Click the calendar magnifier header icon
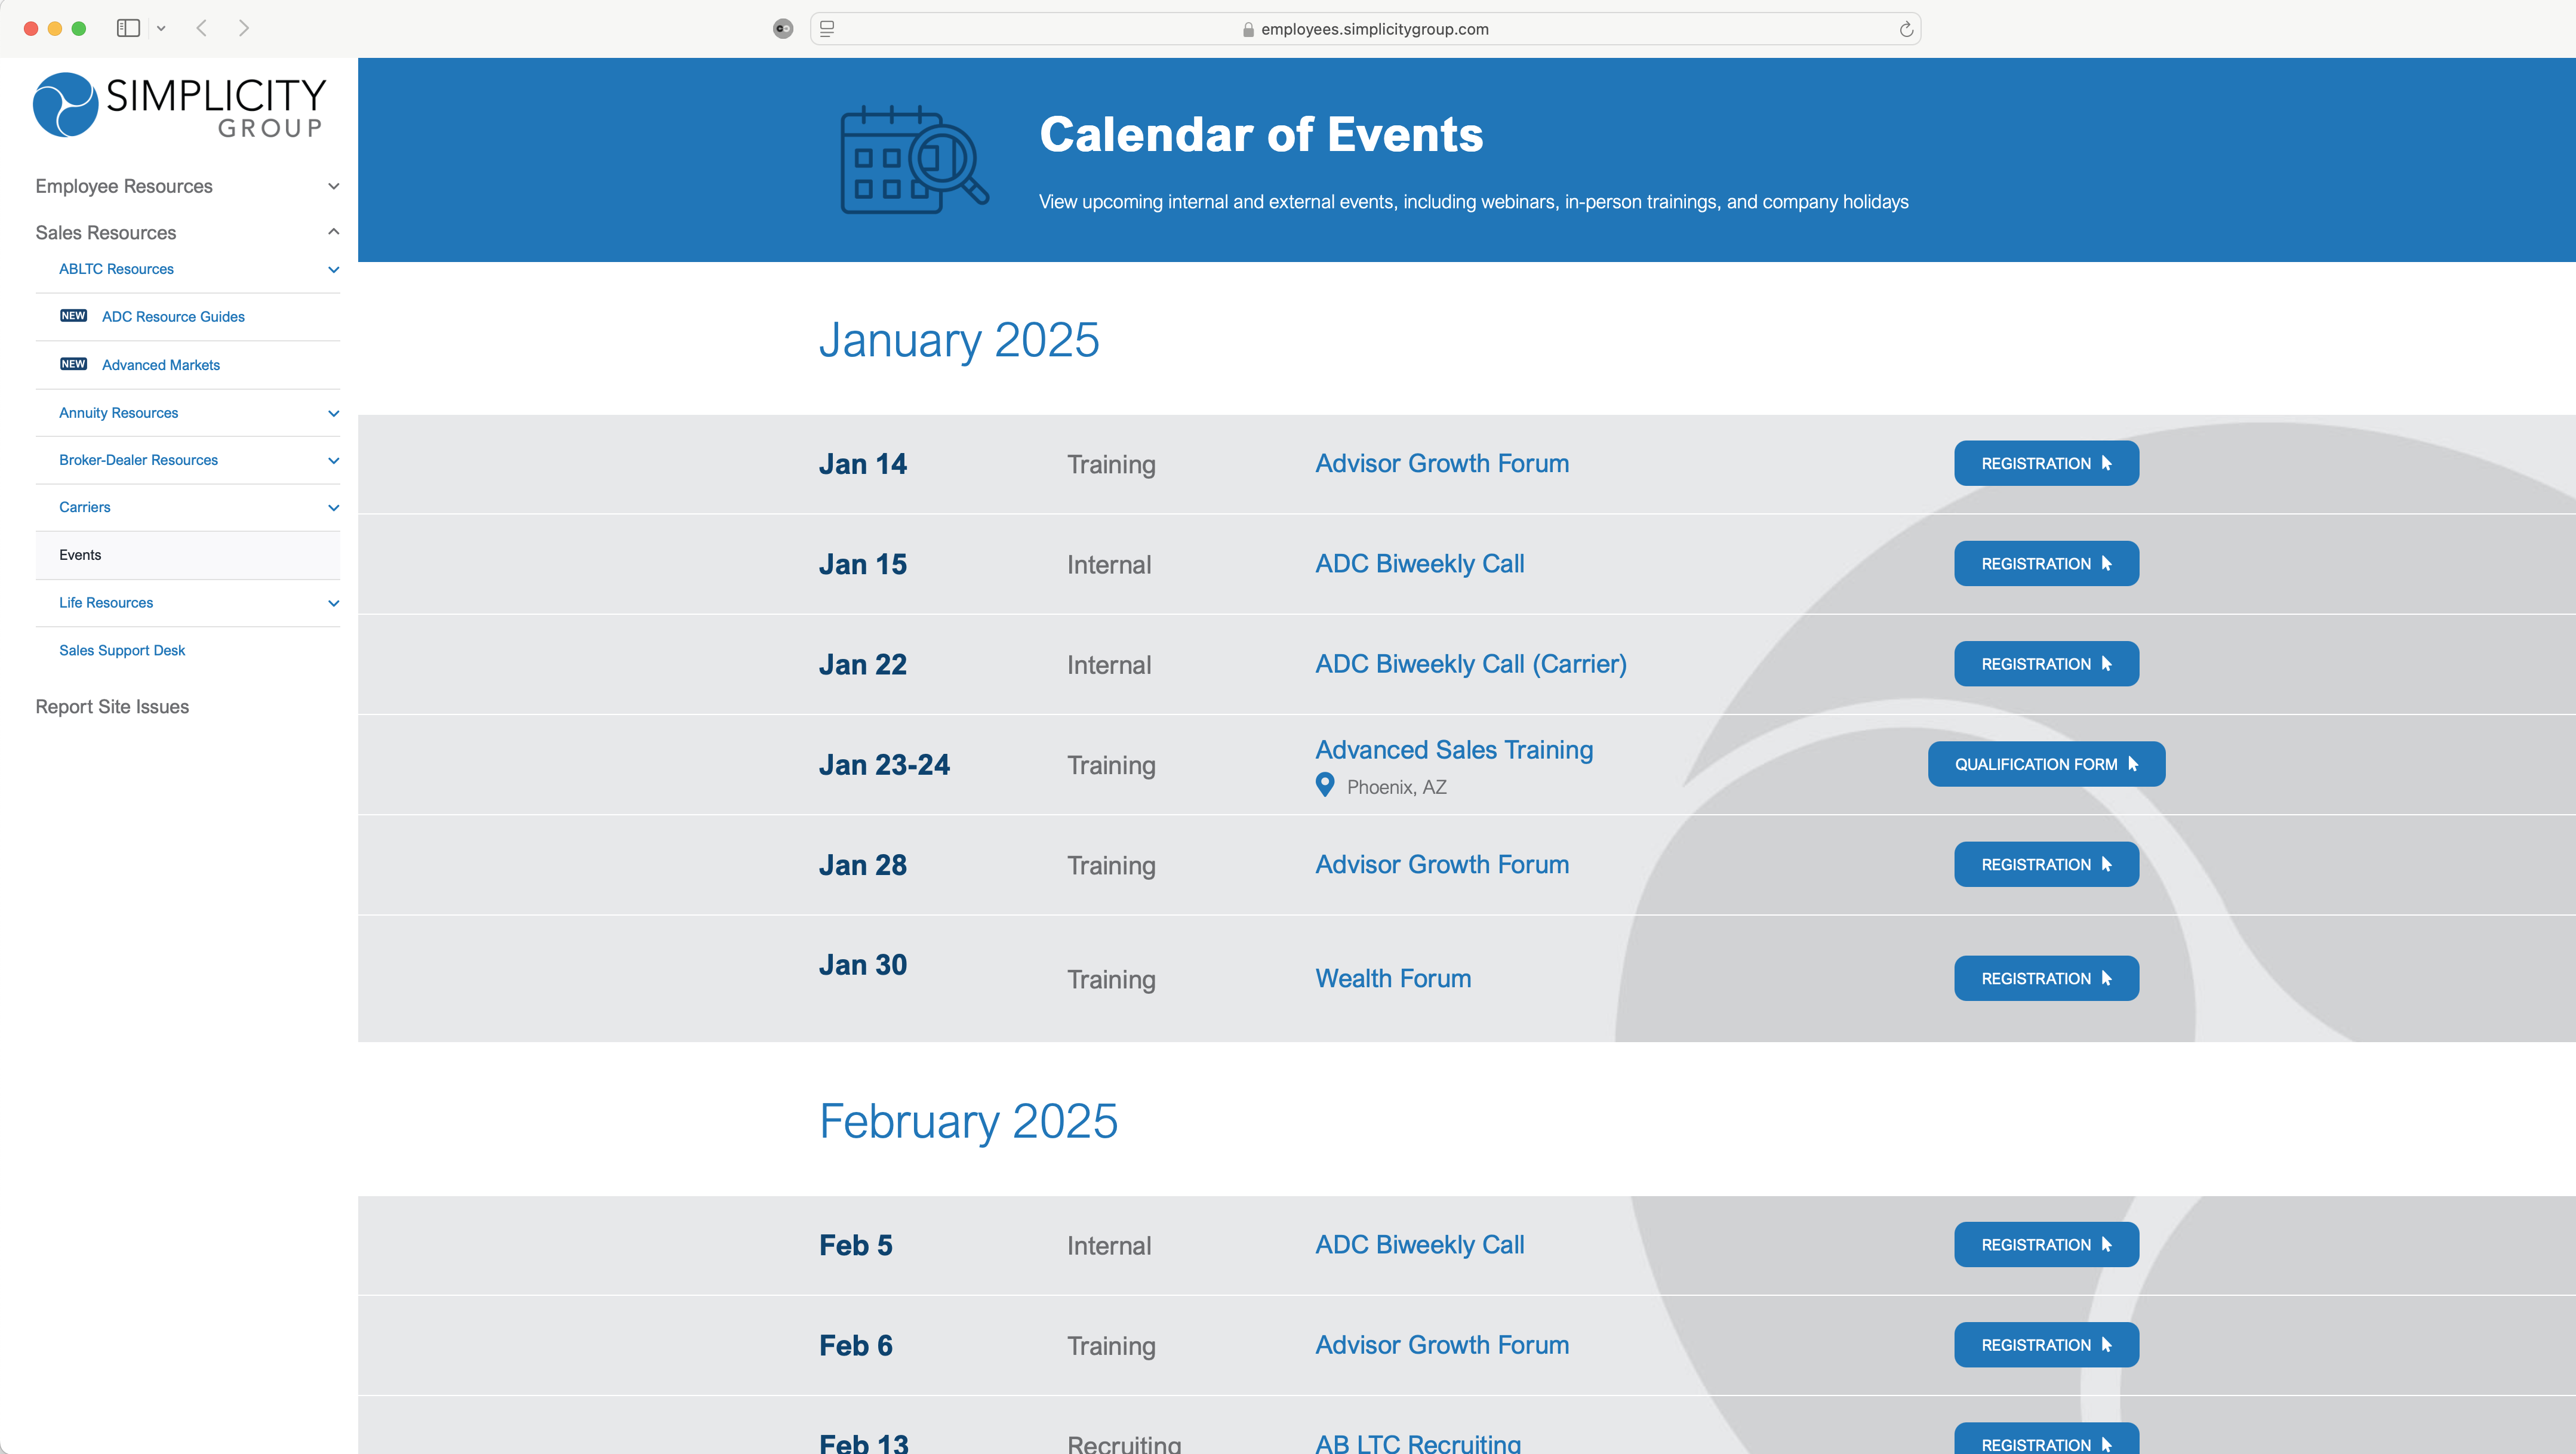This screenshot has height=1454, width=2576. click(913, 160)
